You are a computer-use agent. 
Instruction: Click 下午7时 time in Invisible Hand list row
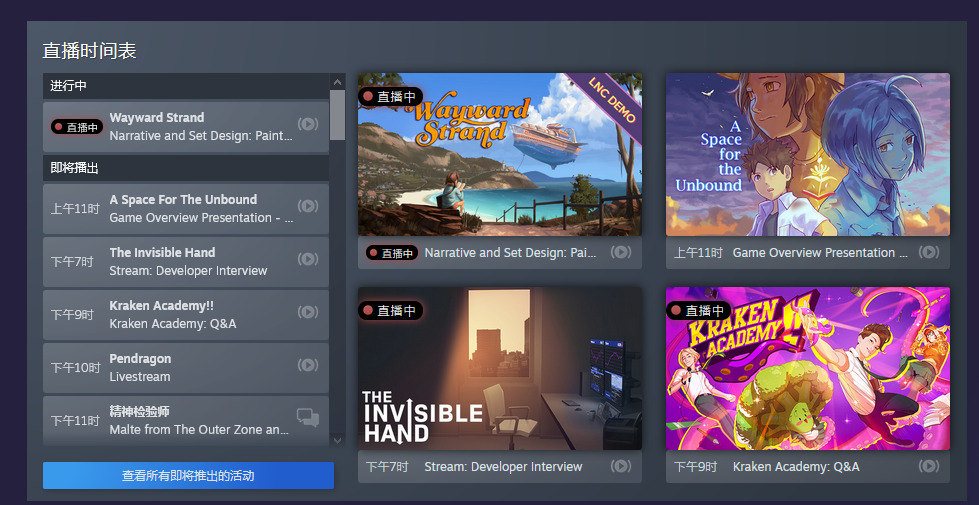point(72,262)
